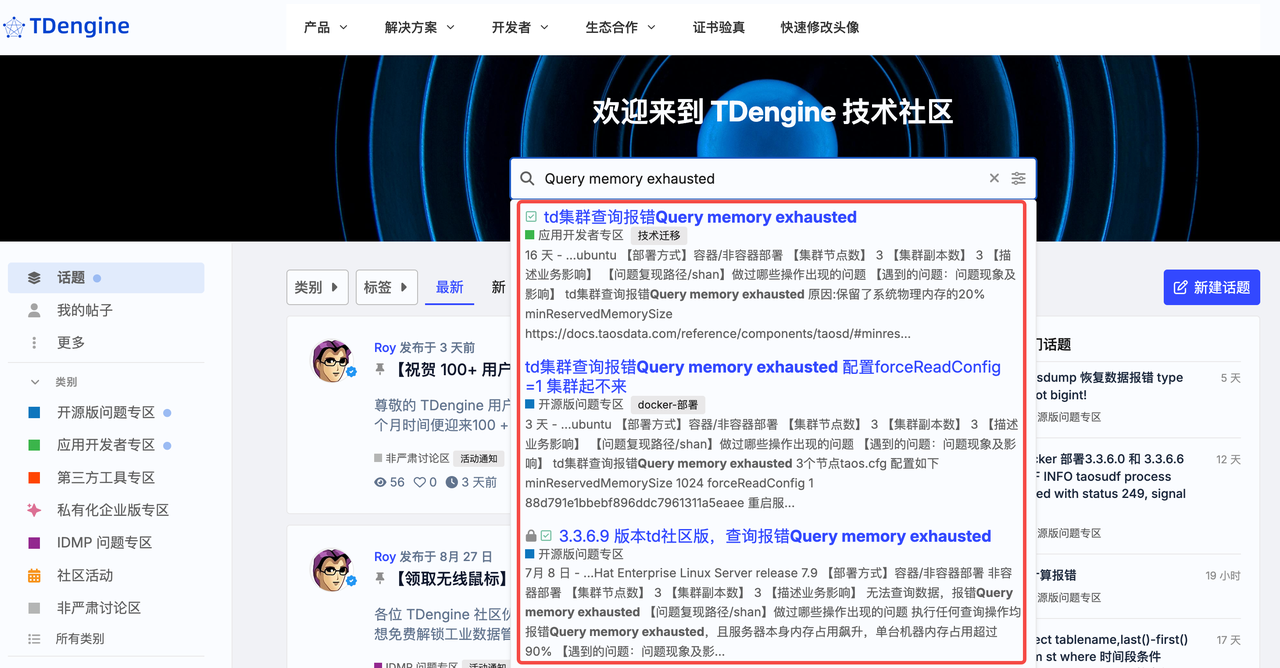
Task: Clear the search box with the X icon
Action: point(993,178)
